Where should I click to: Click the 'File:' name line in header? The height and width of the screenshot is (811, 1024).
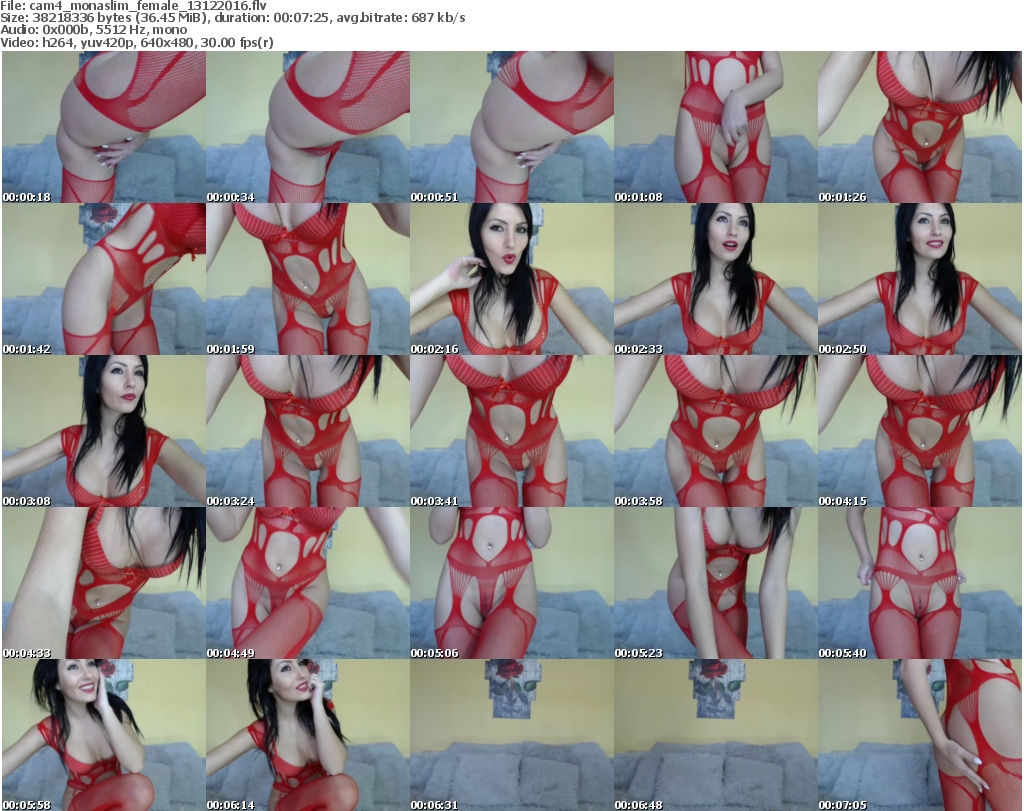point(134,6)
